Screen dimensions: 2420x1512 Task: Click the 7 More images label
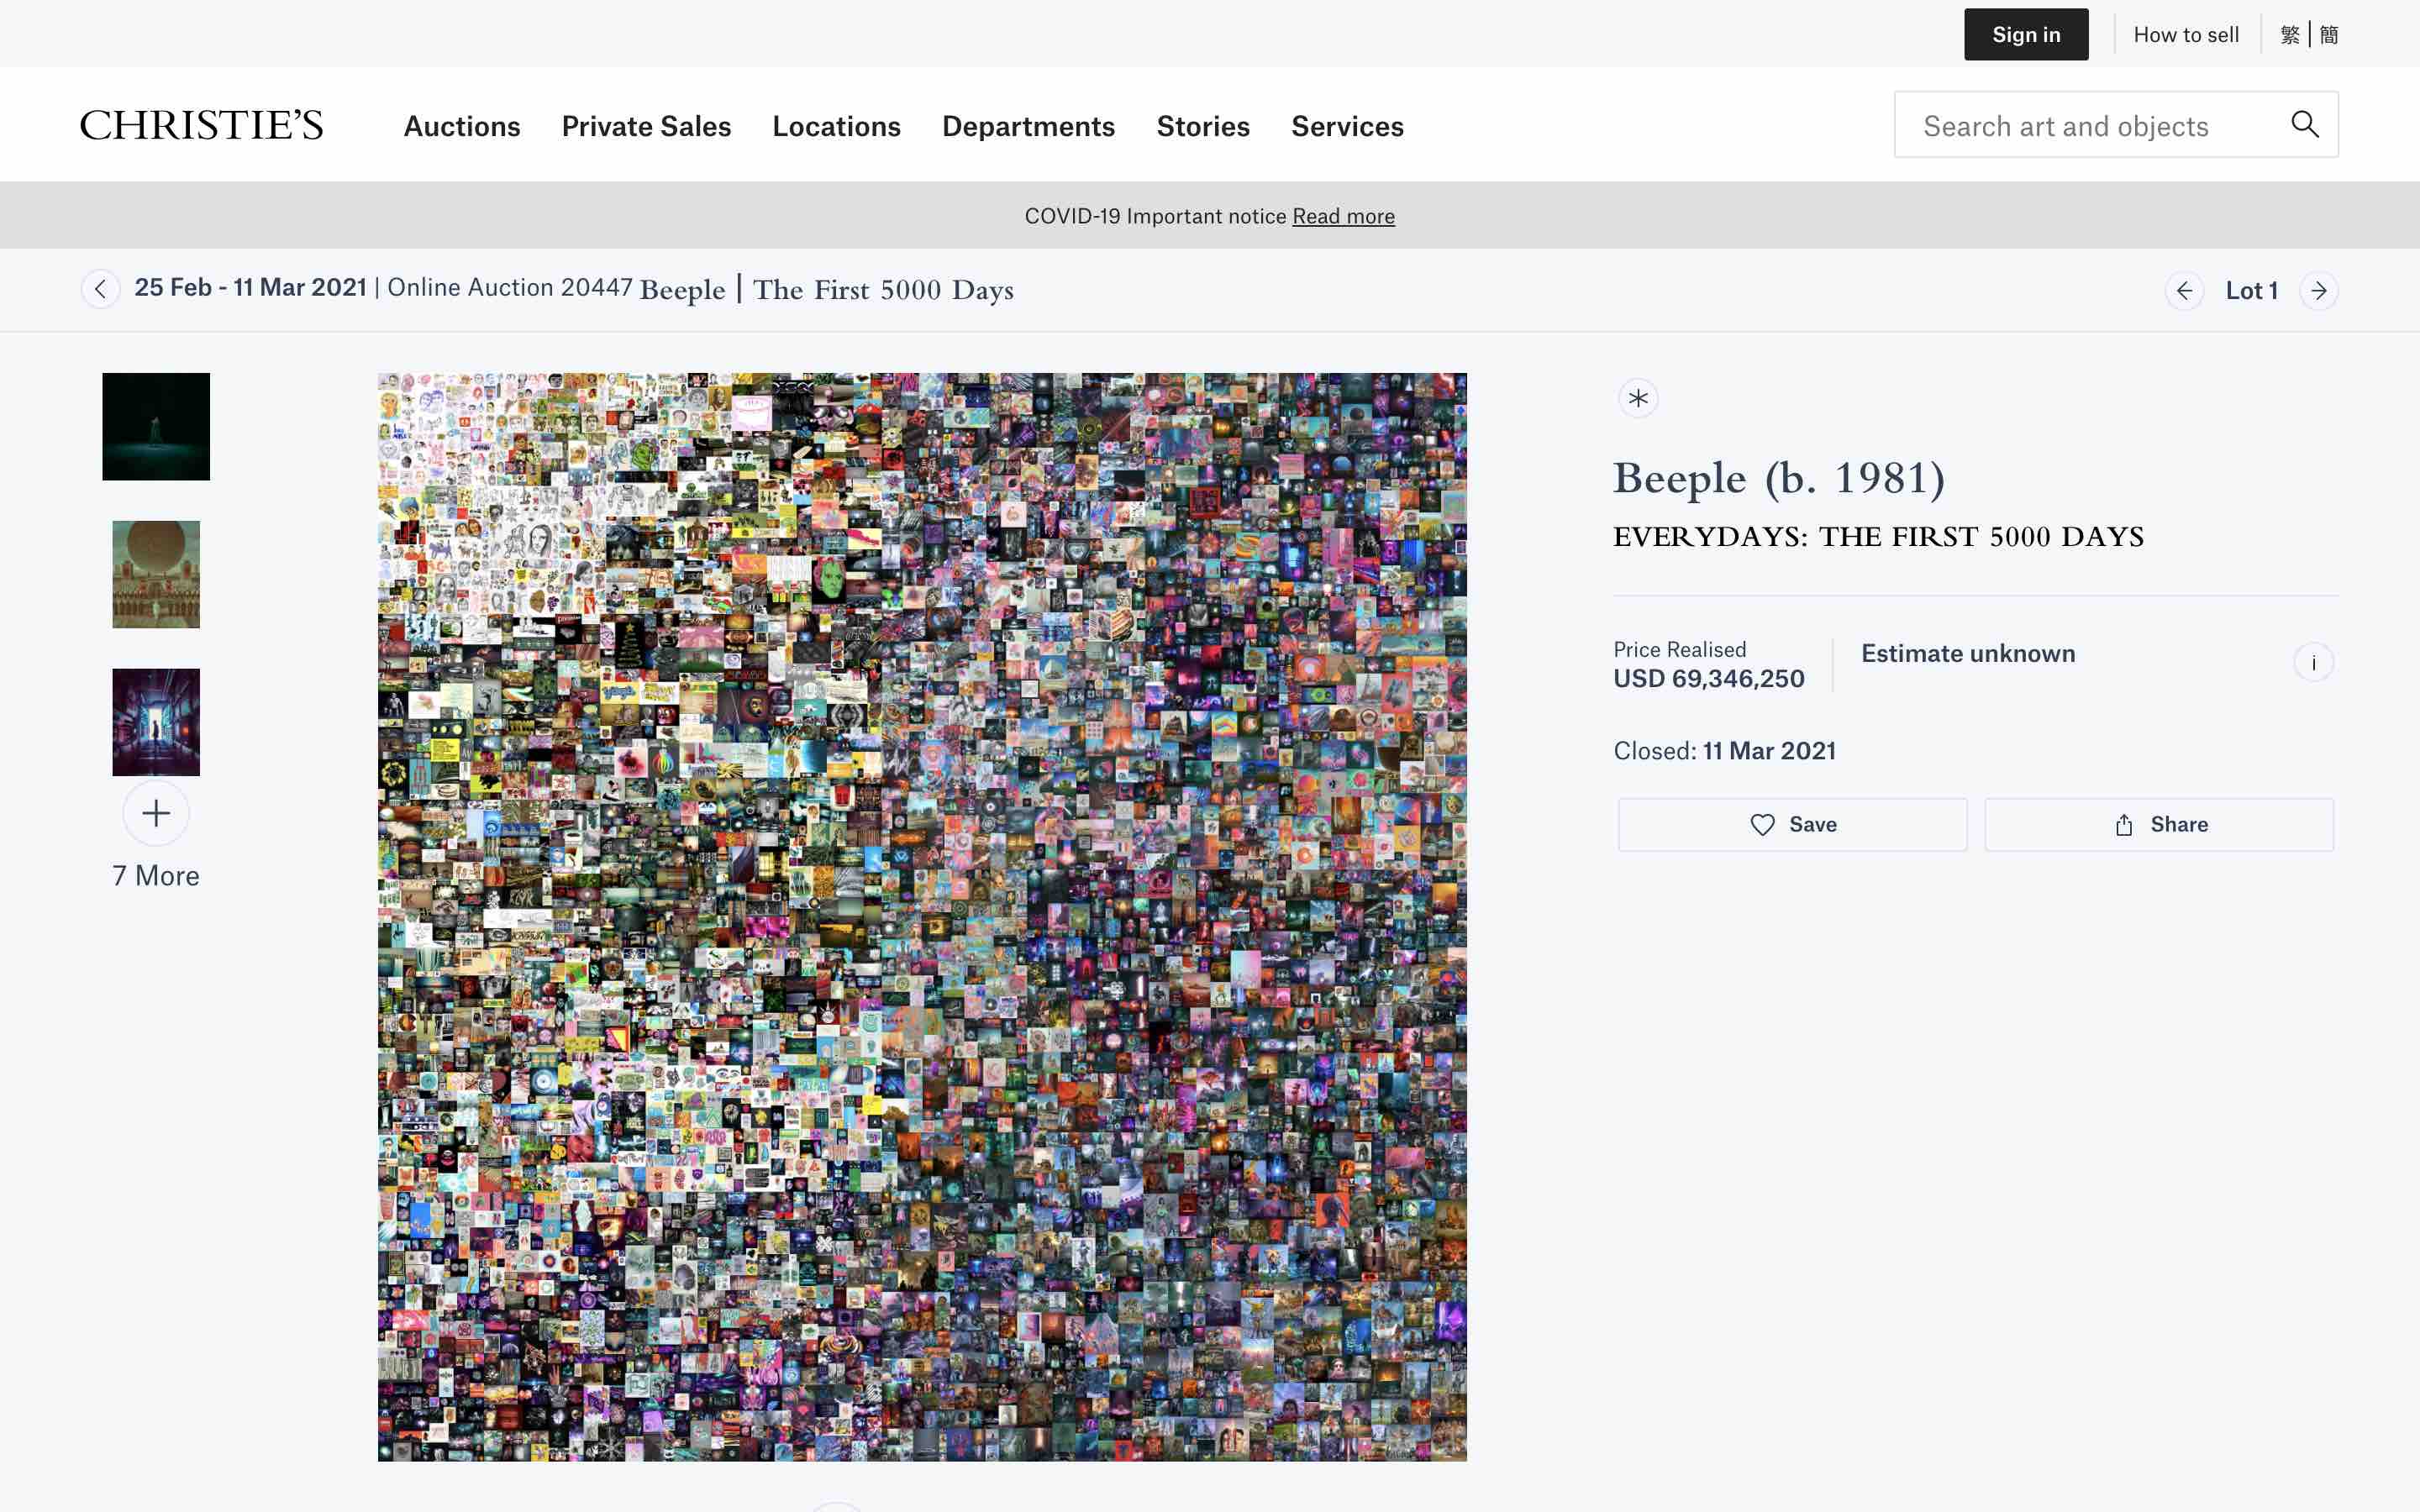156,875
